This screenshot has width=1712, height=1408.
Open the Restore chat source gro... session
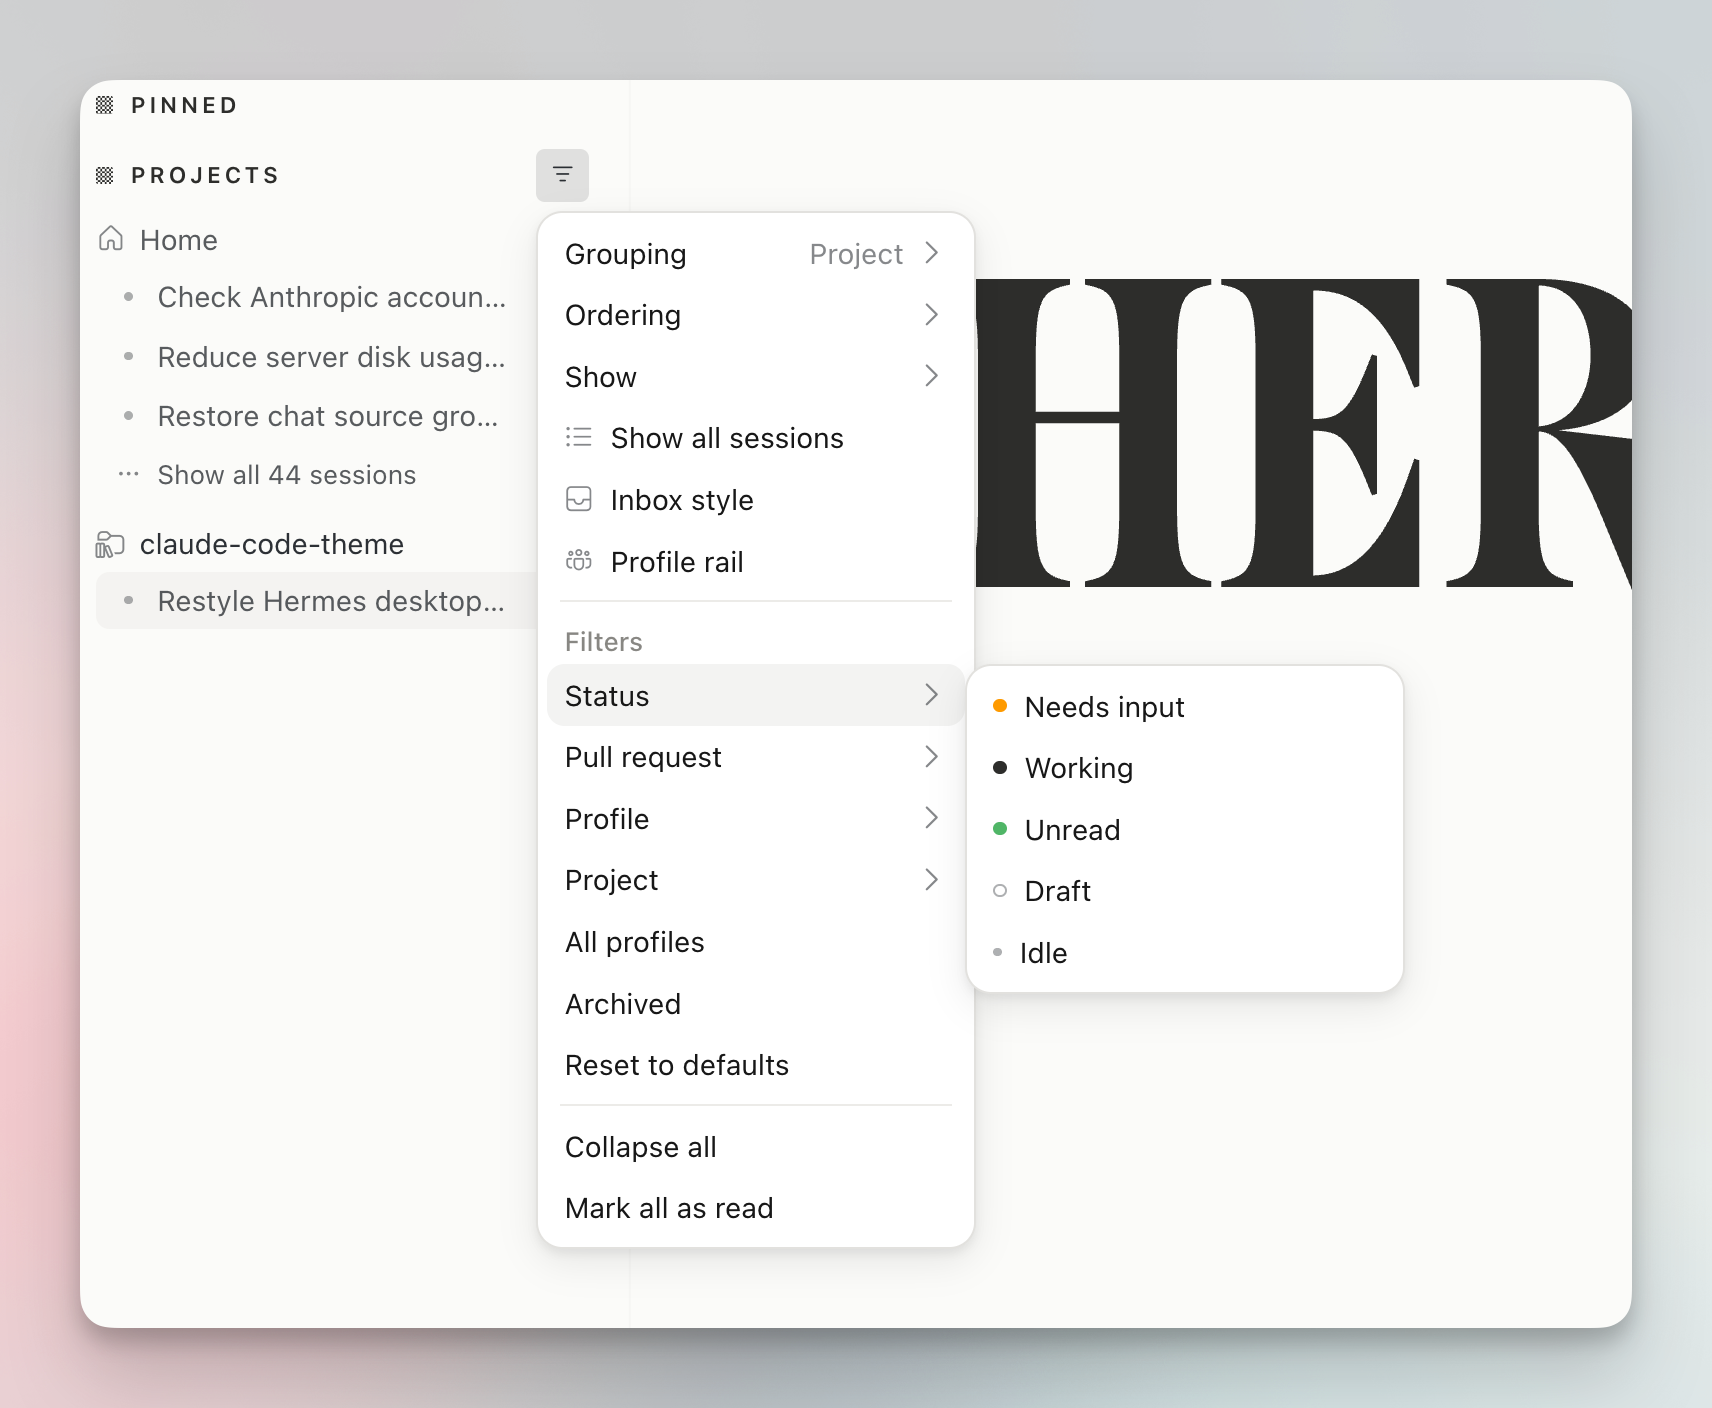(x=316, y=416)
